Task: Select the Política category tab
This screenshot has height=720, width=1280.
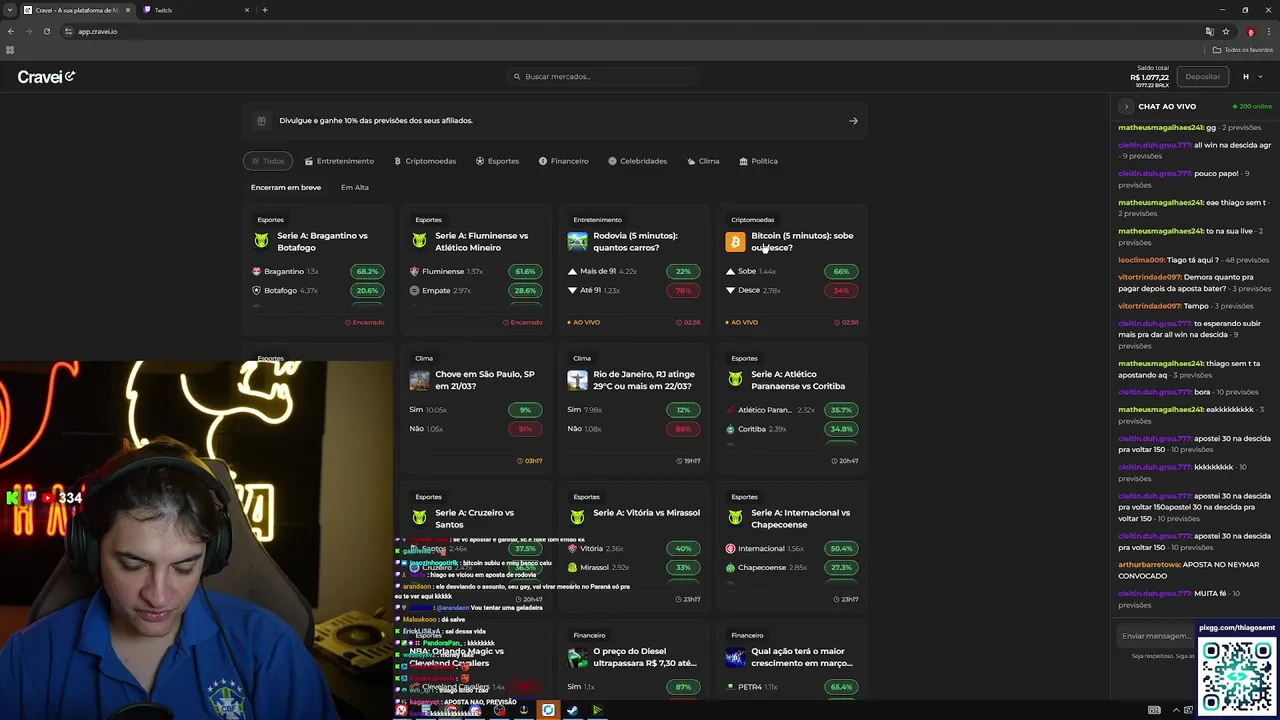Action: pos(758,161)
